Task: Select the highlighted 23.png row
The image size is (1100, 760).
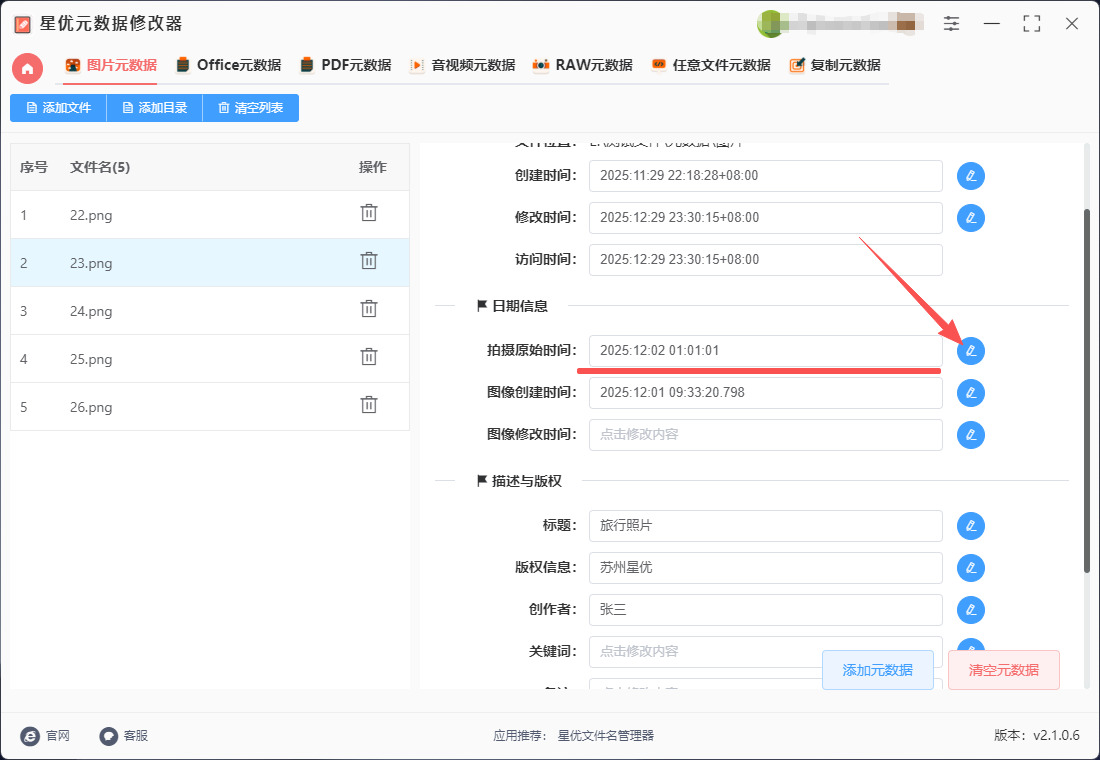Action: point(210,262)
